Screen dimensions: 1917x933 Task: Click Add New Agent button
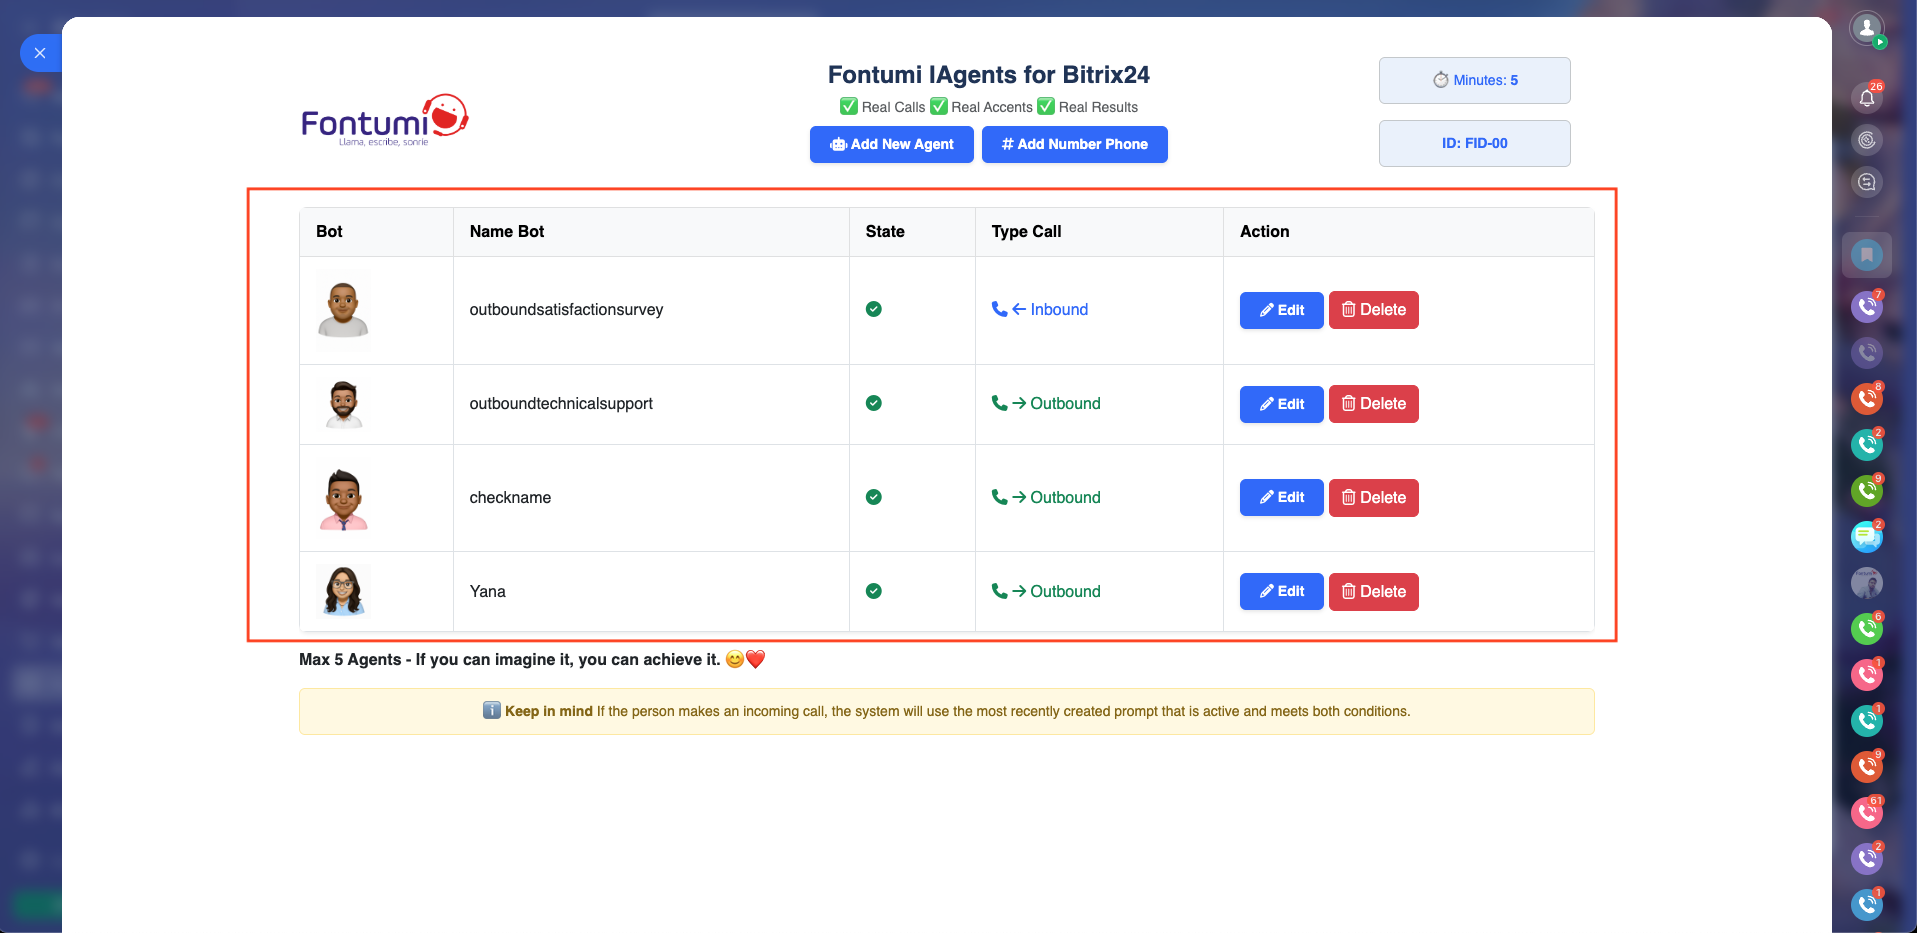pyautogui.click(x=891, y=144)
